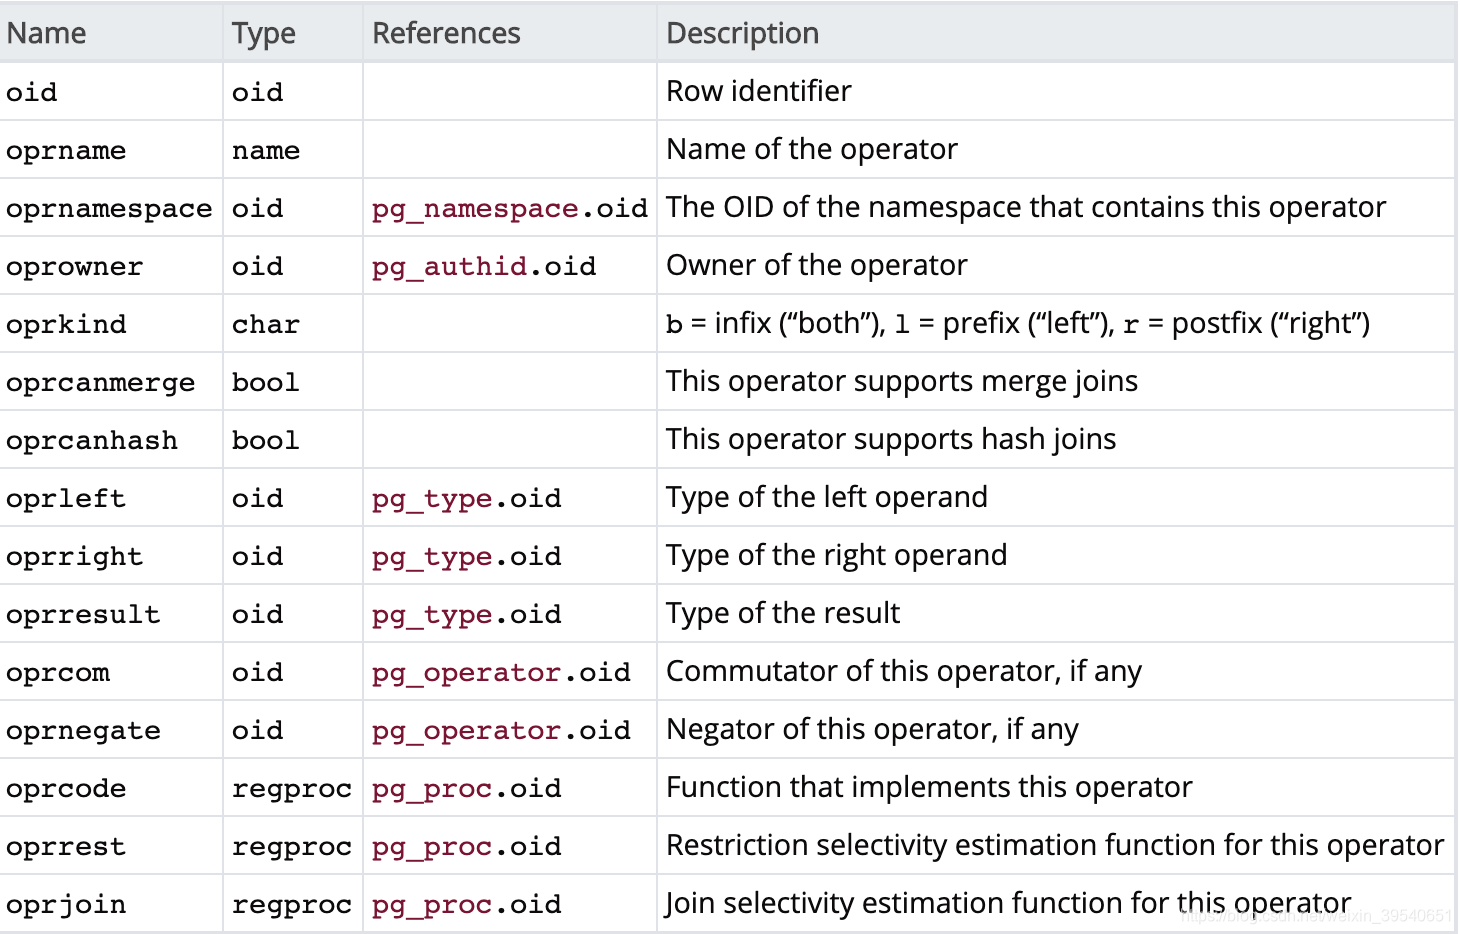The image size is (1460, 934).
Task: Open the pg_type link in oprright row
Action: click(x=432, y=557)
